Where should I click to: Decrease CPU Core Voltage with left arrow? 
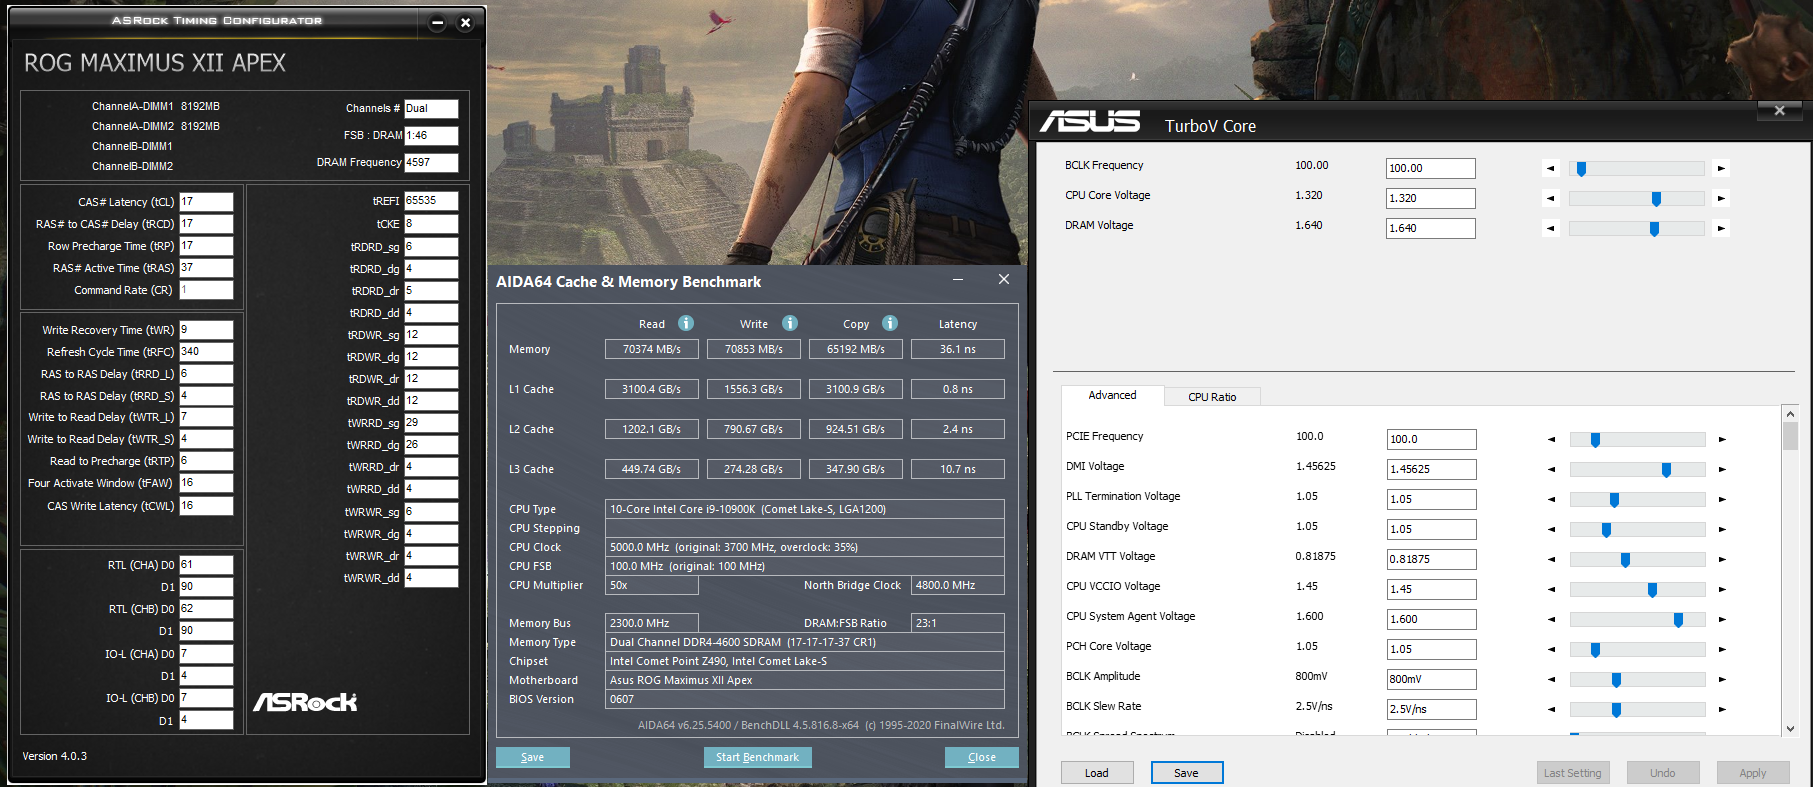point(1551,199)
